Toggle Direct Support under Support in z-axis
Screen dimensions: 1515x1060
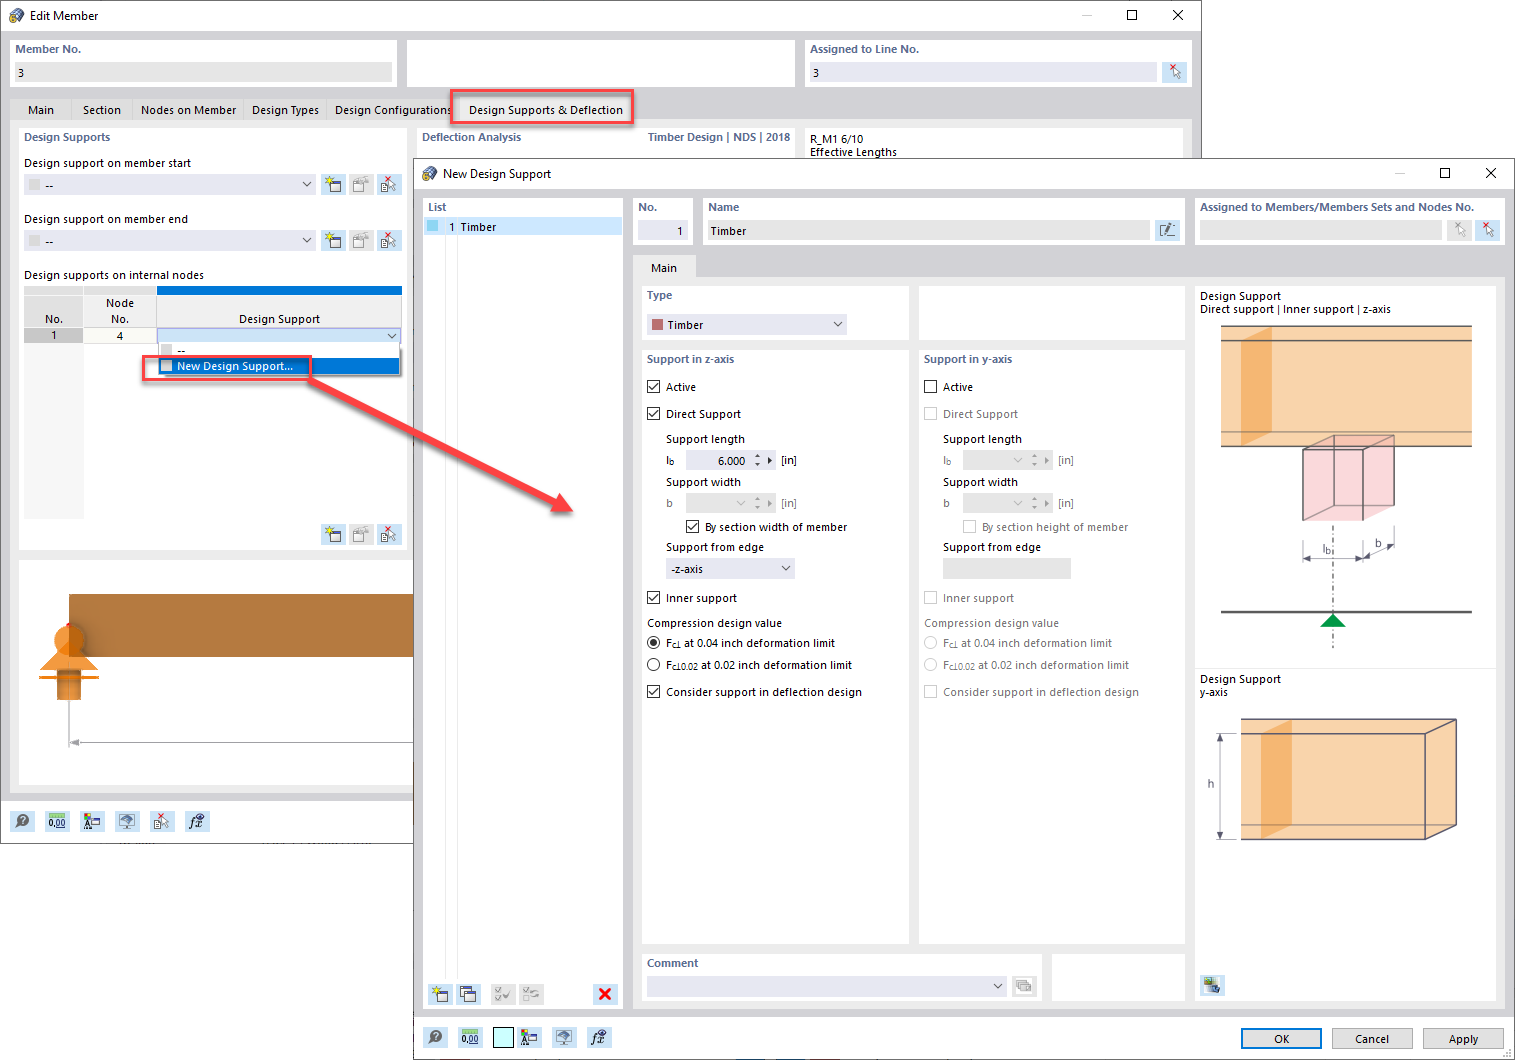tap(654, 414)
